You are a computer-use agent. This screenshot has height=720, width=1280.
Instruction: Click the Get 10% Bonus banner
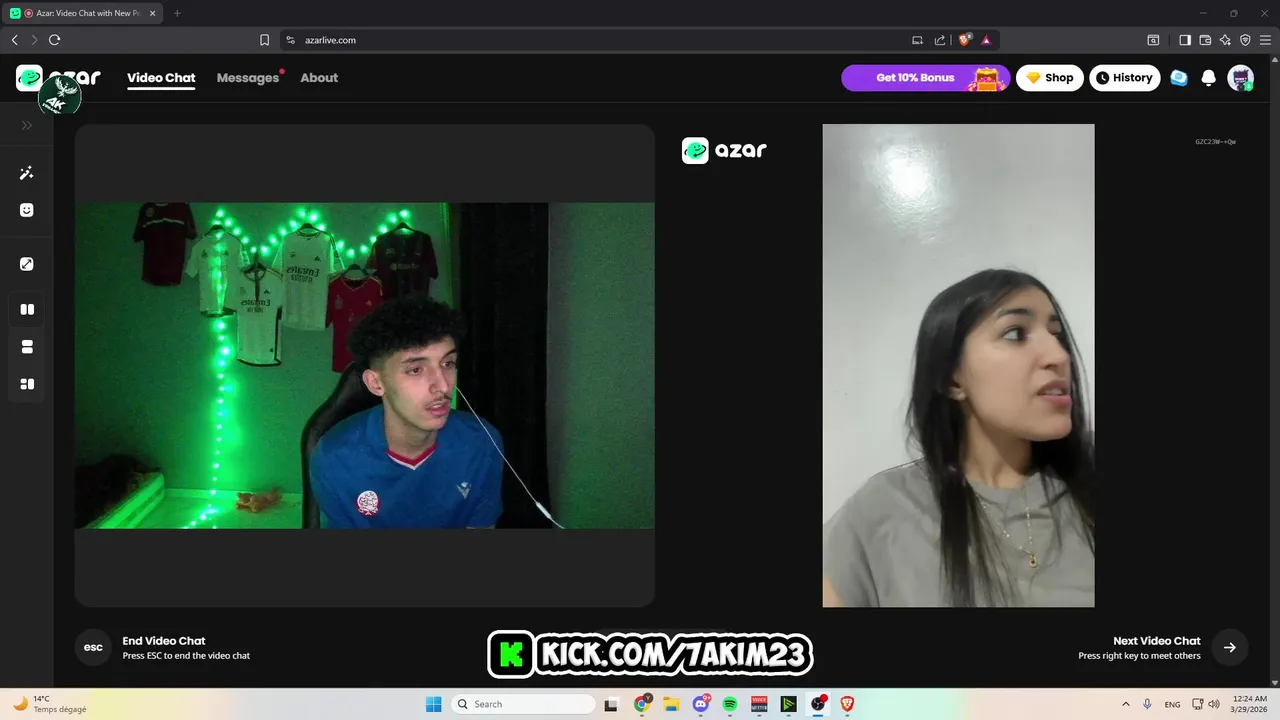tap(925, 78)
